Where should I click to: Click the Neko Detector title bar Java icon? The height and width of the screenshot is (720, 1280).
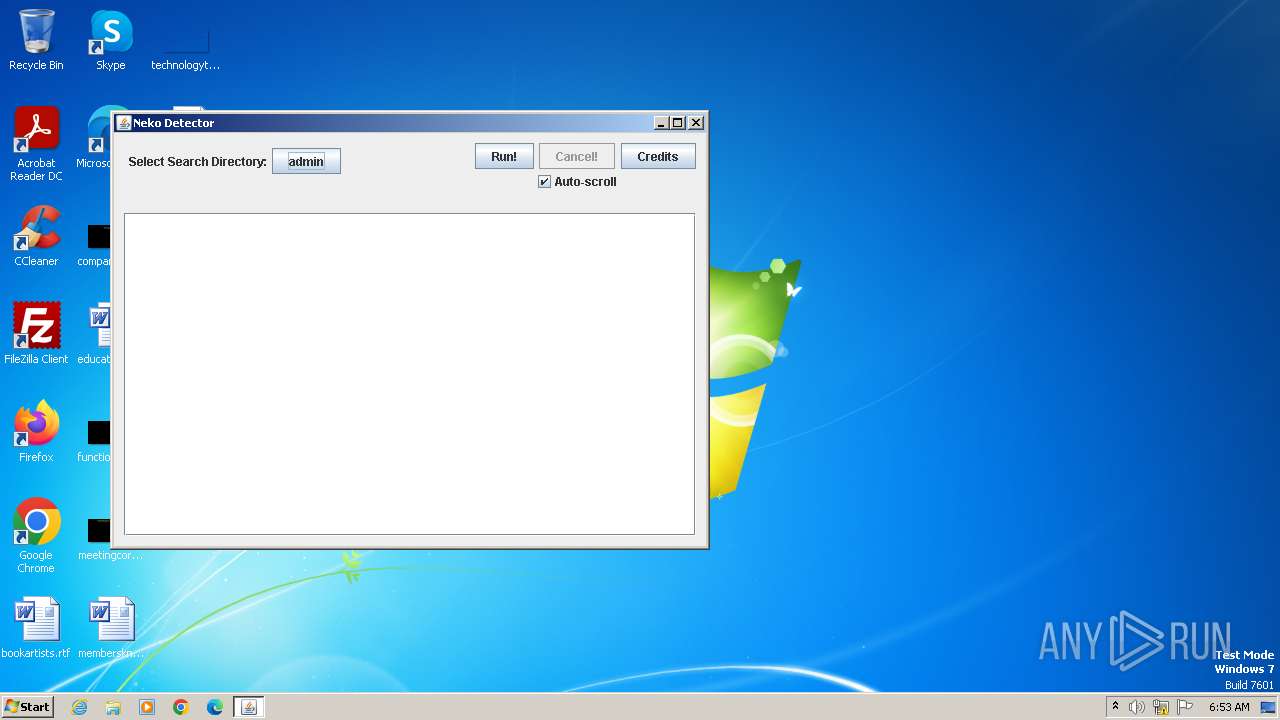124,123
